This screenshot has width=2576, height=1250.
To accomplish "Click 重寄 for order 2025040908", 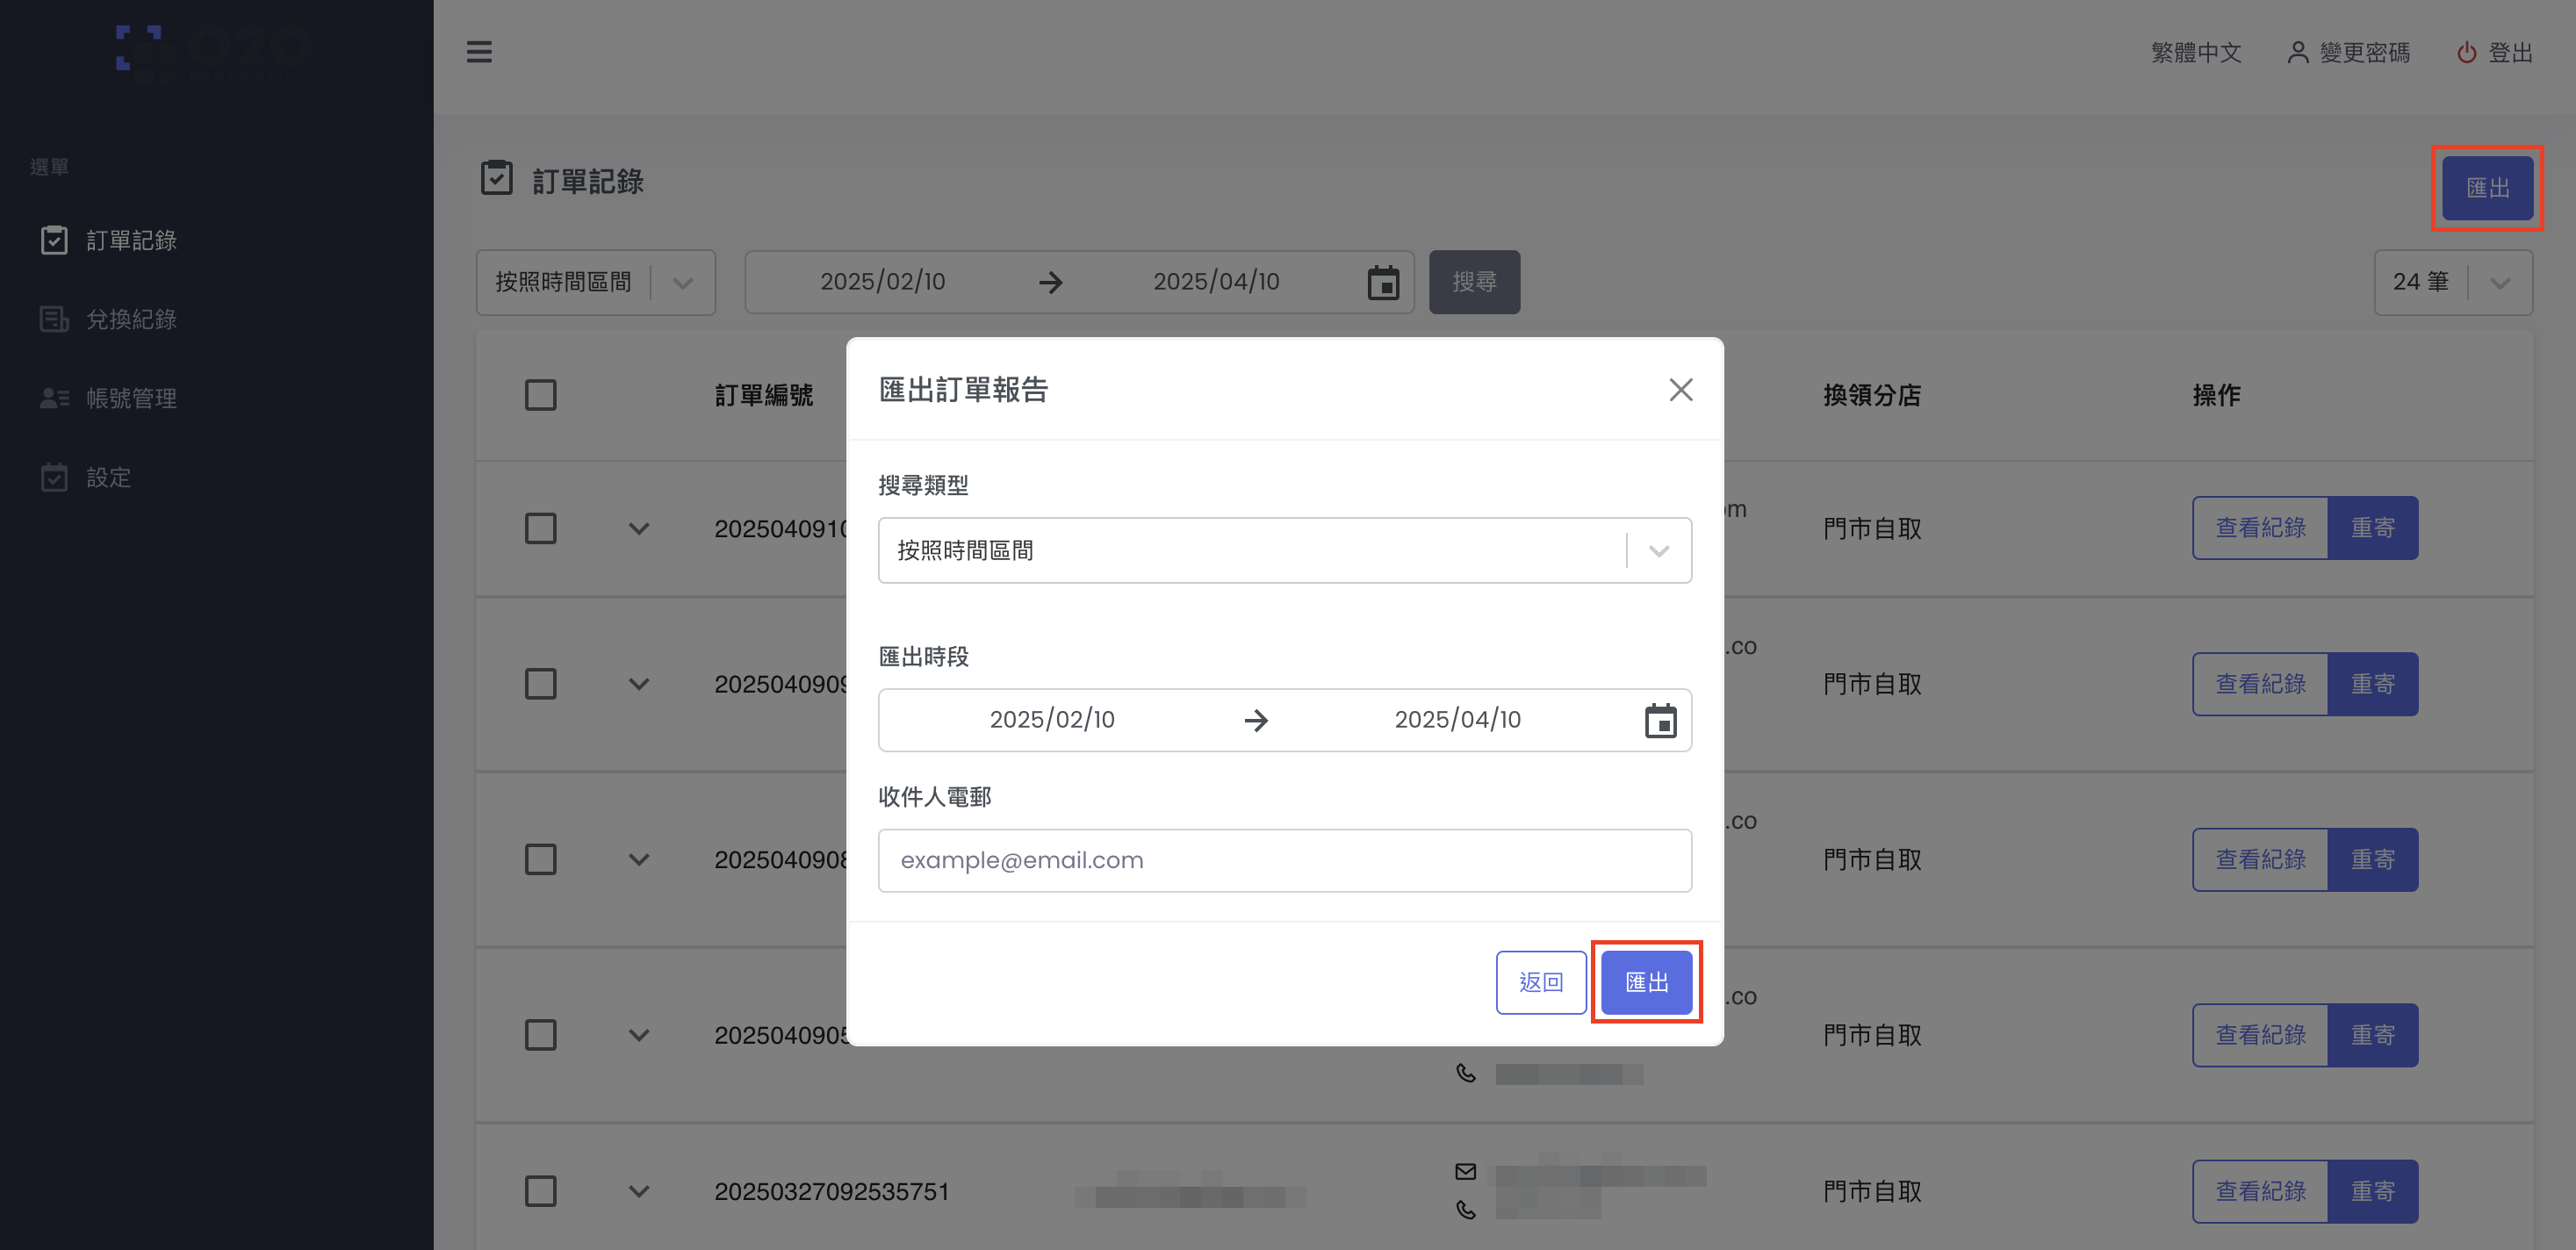I will pos(2372,860).
